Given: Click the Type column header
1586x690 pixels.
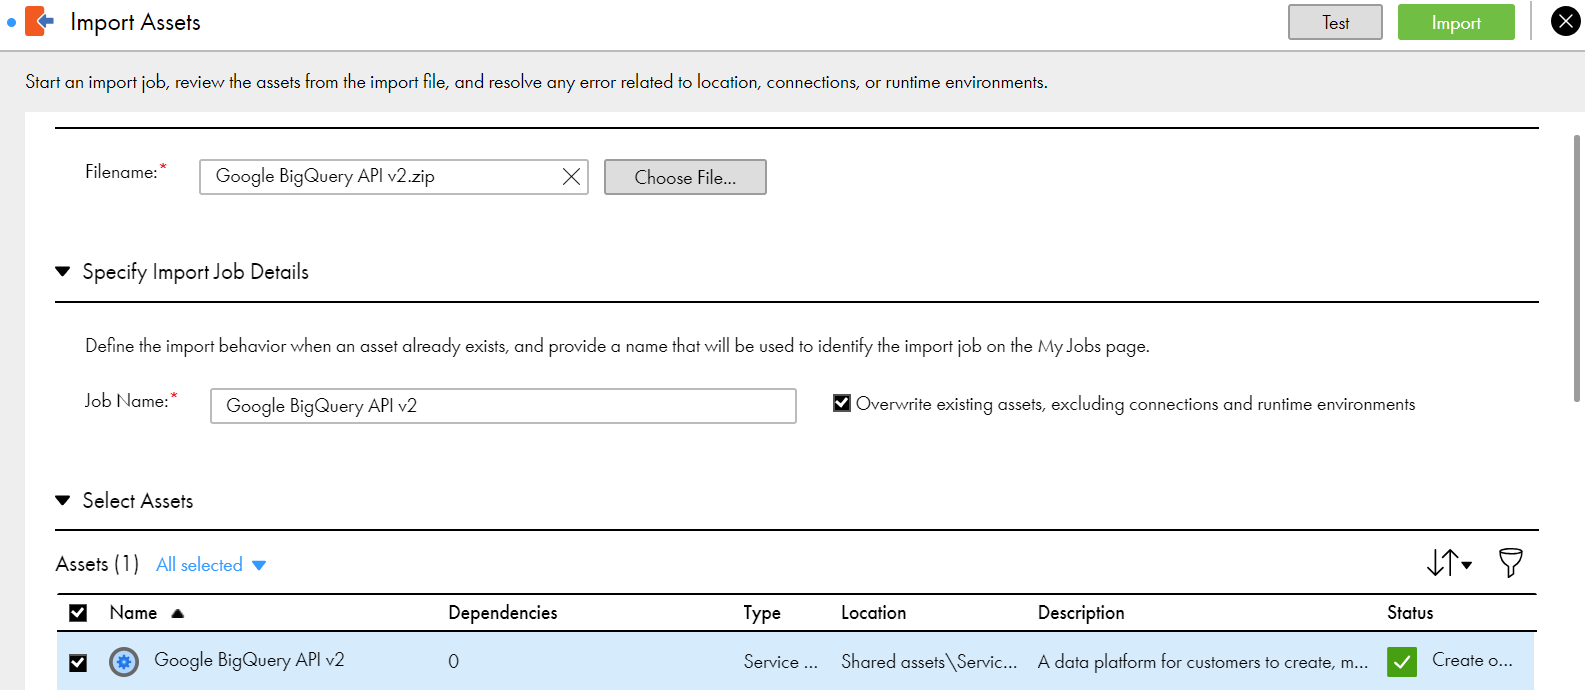Looking at the screenshot, I should (x=762, y=613).
